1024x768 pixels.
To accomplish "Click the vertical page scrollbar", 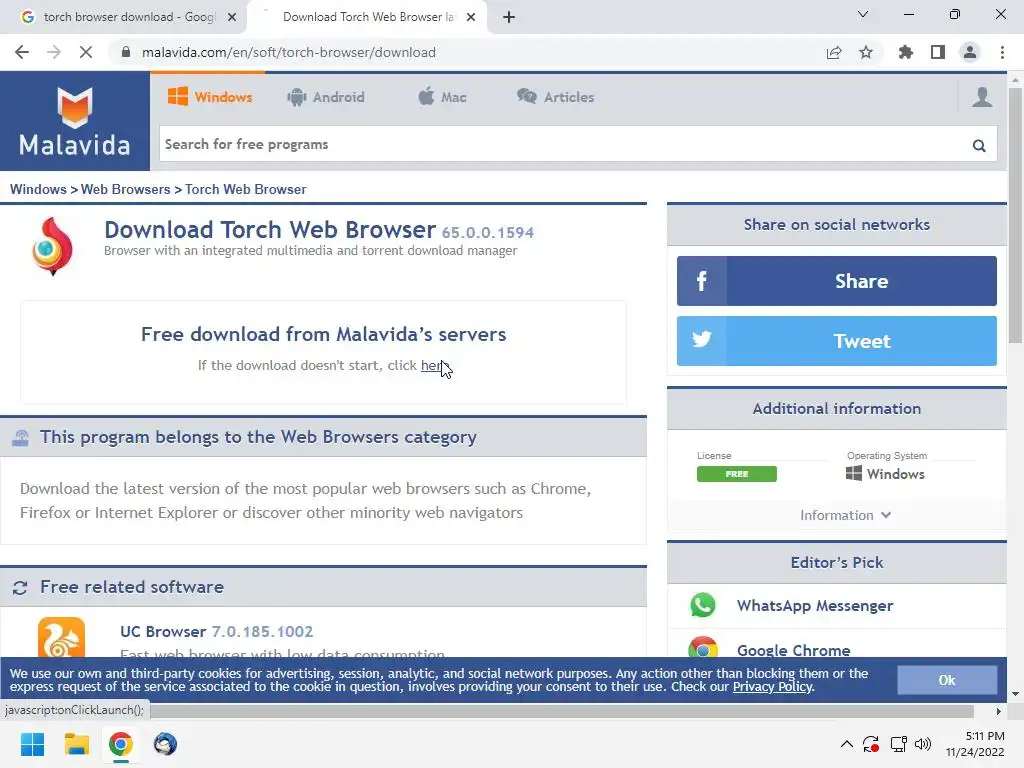I will (x=1015, y=216).
